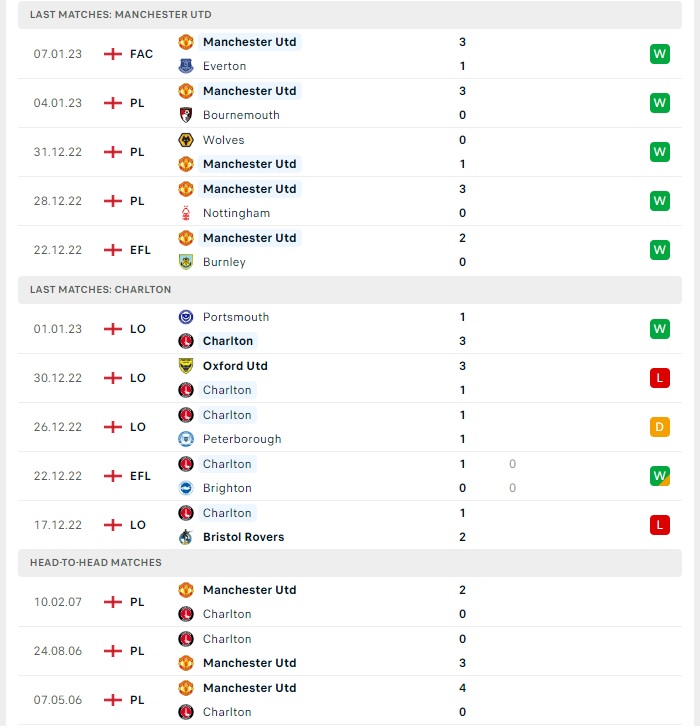Image resolution: width=700 pixels, height=728 pixels.
Task: Click the Oxford Utd crest icon
Action: (186, 366)
